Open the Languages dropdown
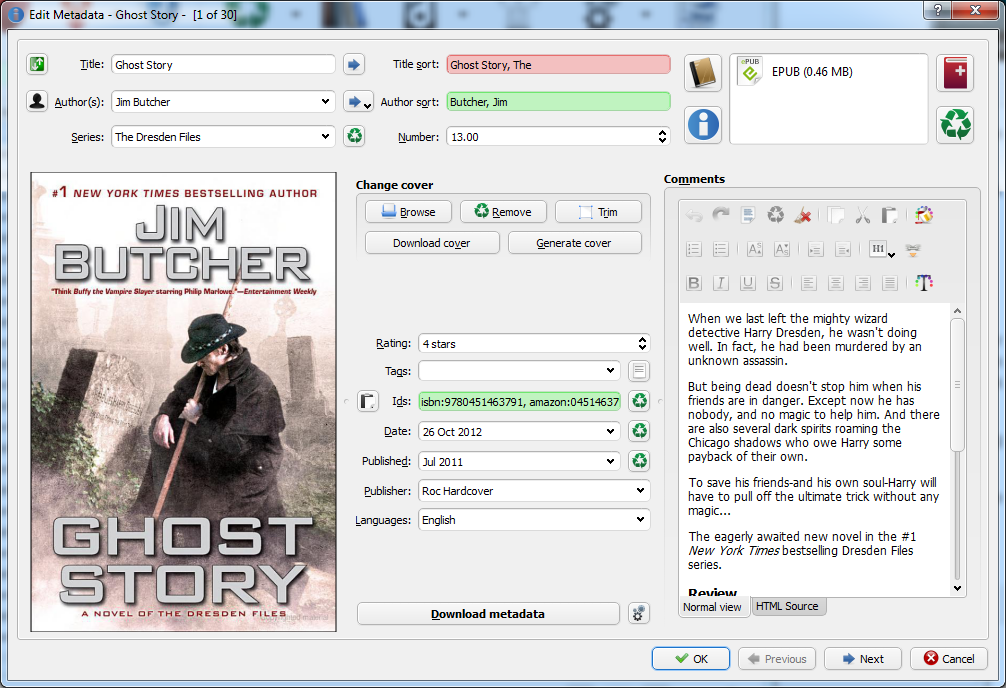Image resolution: width=1006 pixels, height=688 pixels. pos(640,519)
